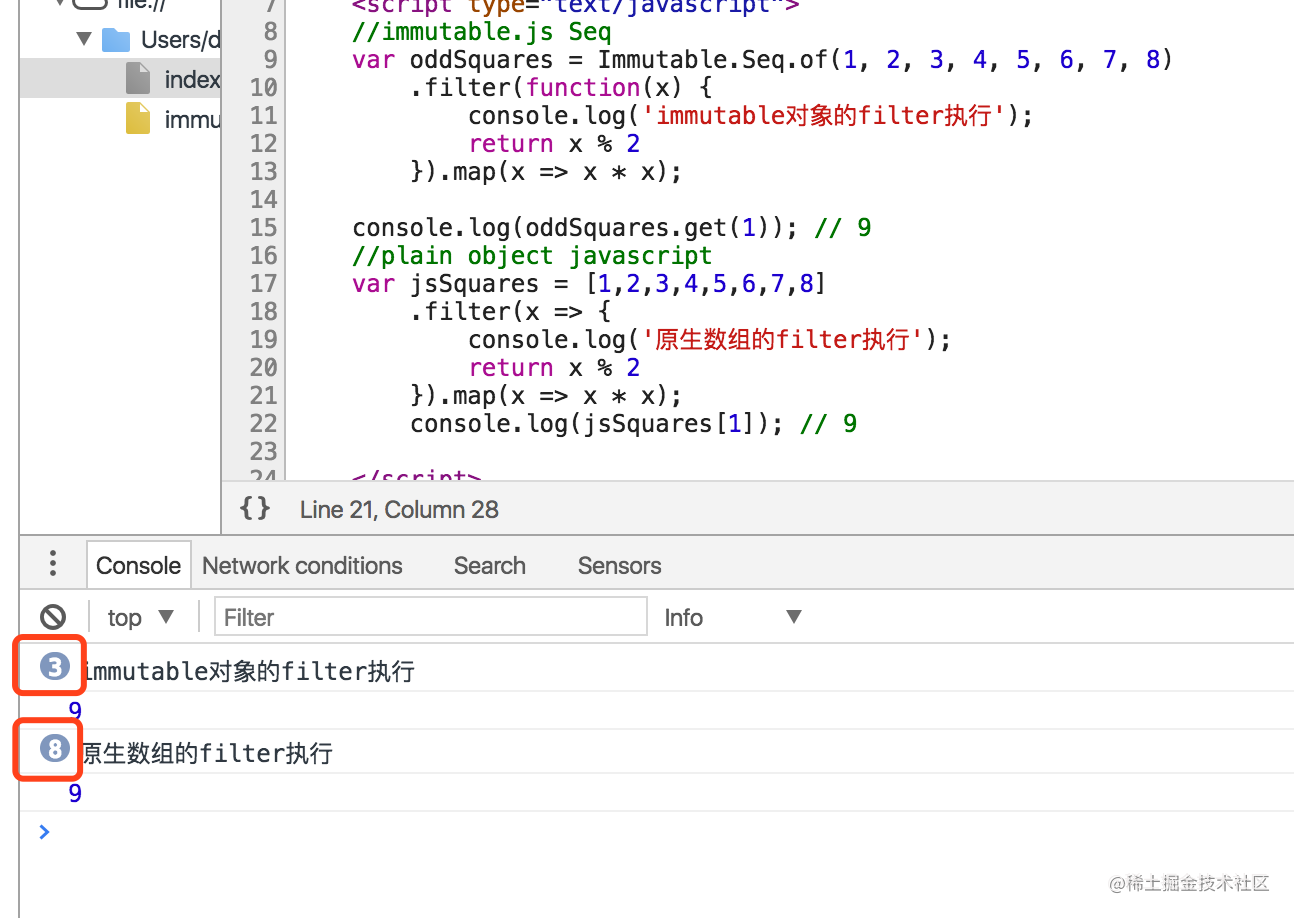
Task: Click 'console.log(jsSquares[1]);' on line 22
Action: coord(597,424)
